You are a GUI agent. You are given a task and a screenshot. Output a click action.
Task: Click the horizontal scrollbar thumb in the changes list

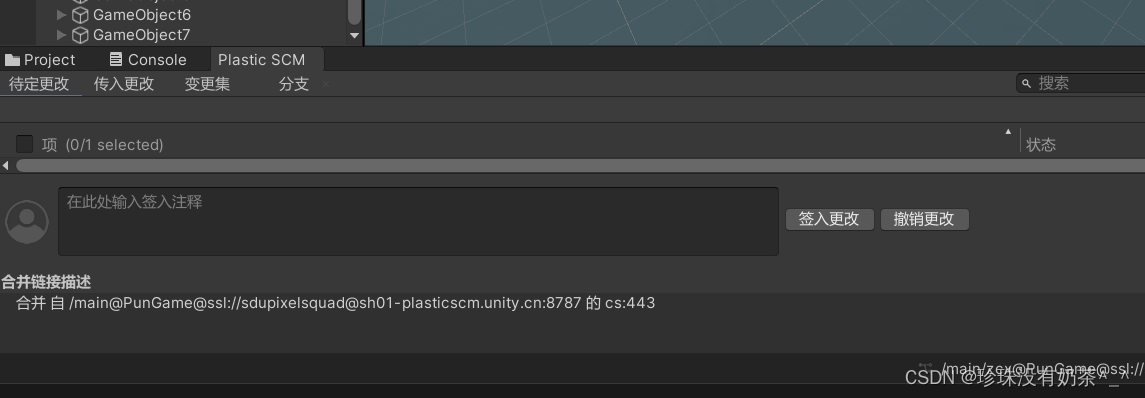coord(581,166)
